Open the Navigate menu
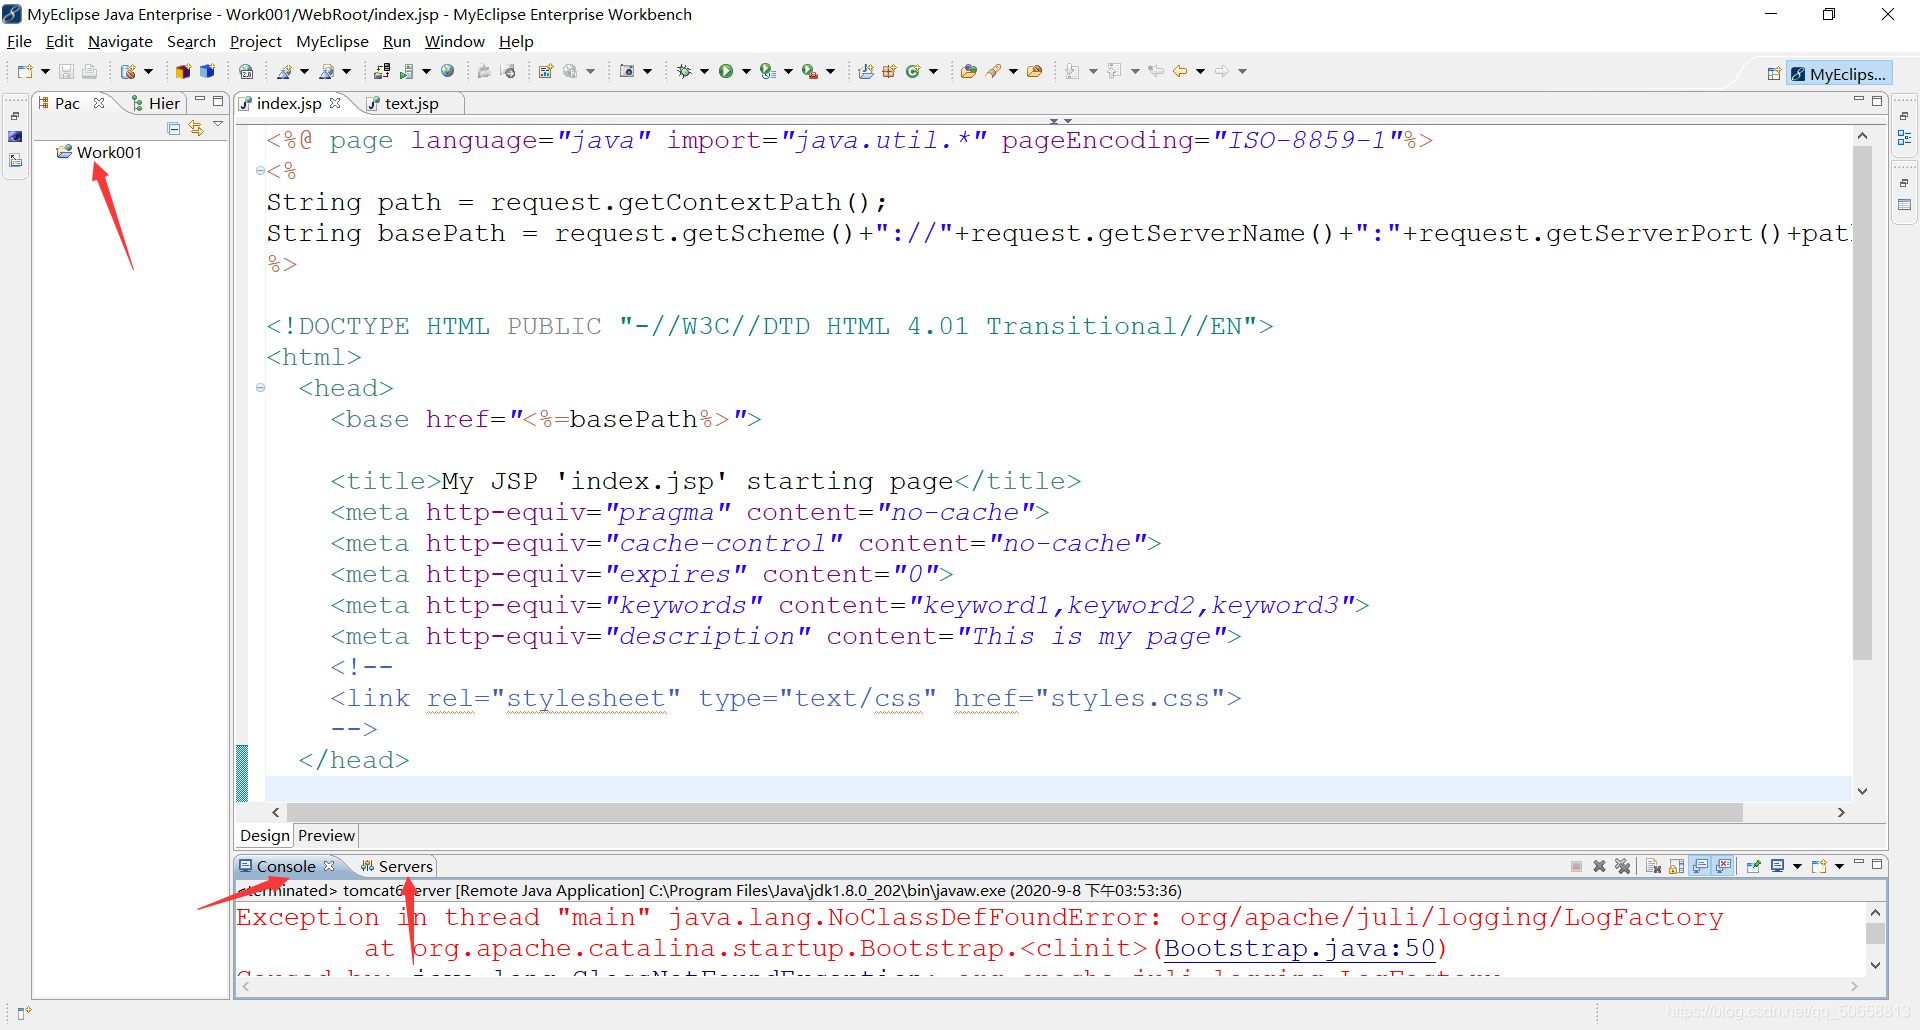Image resolution: width=1920 pixels, height=1030 pixels. click(120, 41)
